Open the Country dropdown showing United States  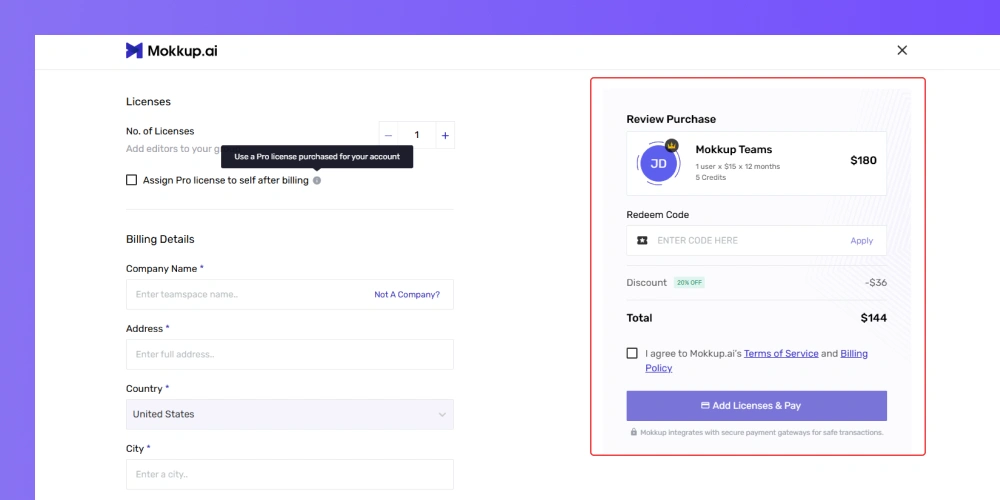290,415
